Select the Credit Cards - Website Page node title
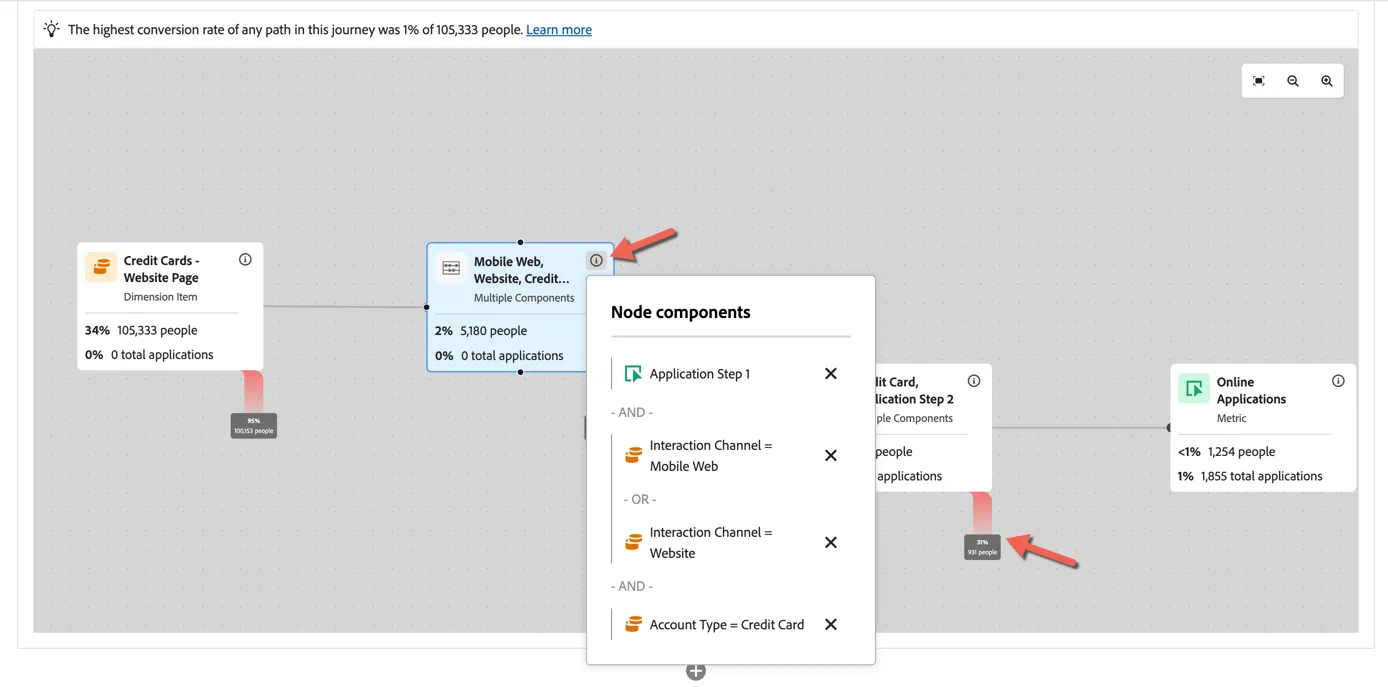 click(161, 269)
